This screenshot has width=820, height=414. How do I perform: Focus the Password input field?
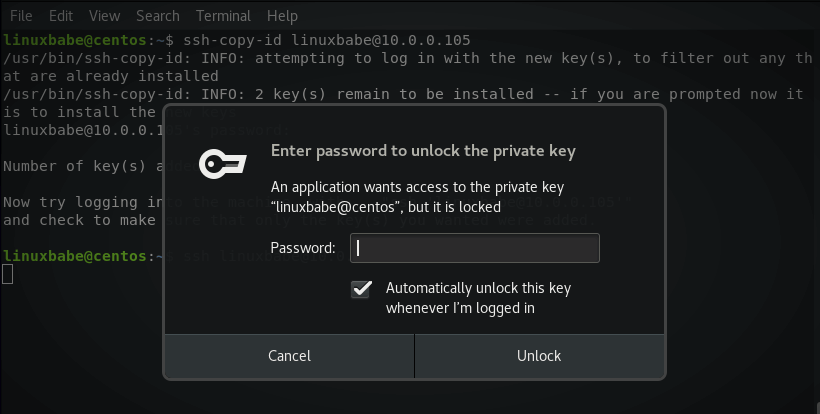[474, 248]
